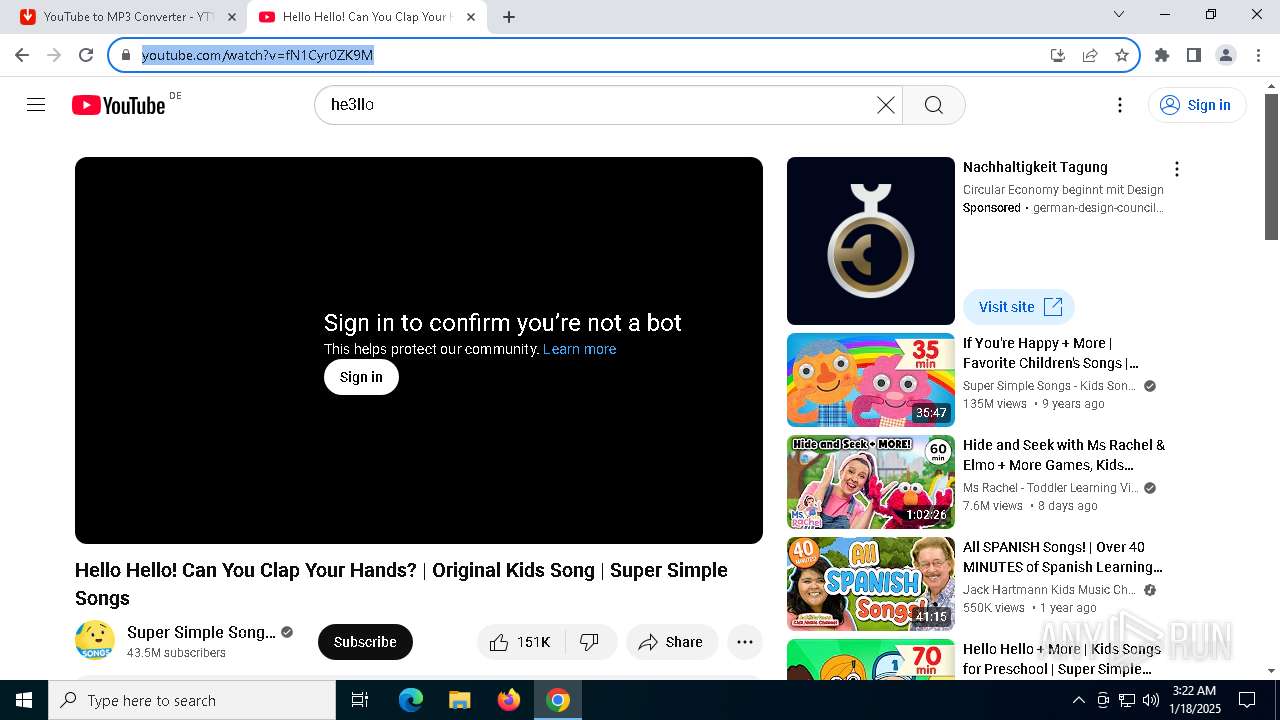Open the YouTube hamburger guide menu

point(36,105)
